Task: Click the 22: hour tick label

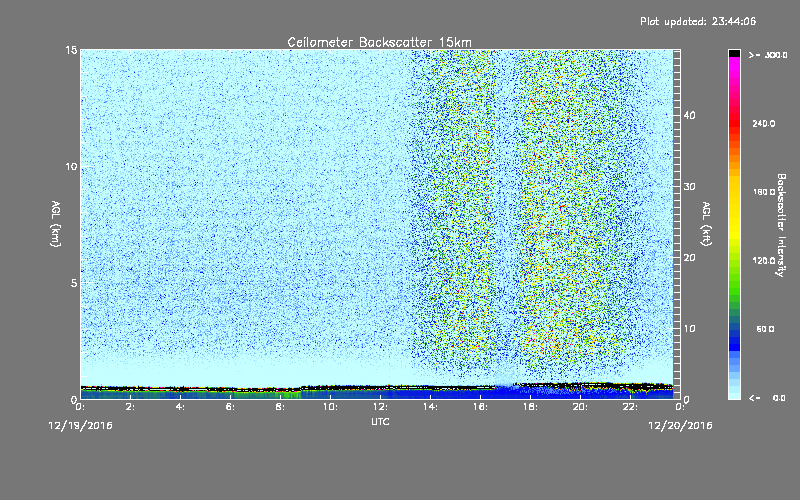Action: click(x=630, y=407)
